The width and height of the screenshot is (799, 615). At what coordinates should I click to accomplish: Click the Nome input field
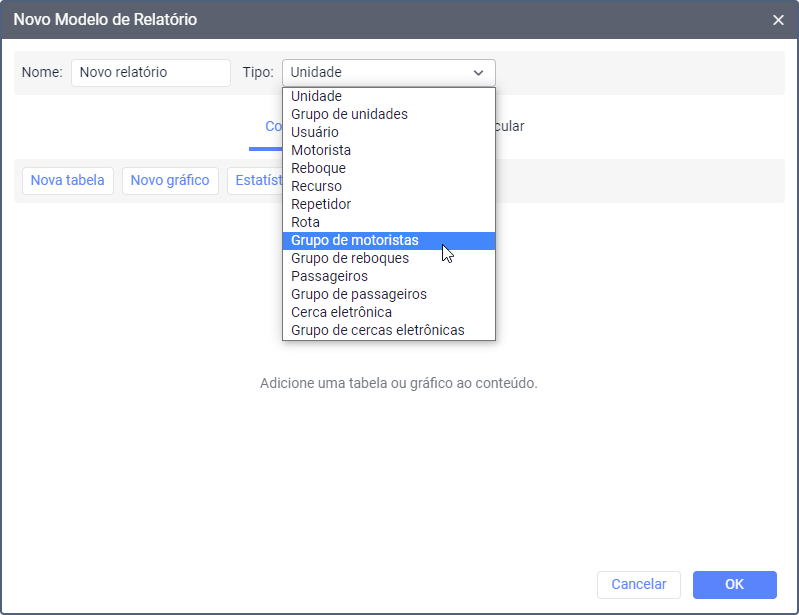click(150, 73)
